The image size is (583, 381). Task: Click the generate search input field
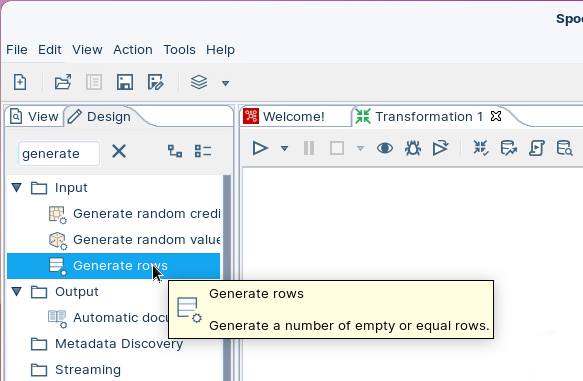[x=59, y=153]
